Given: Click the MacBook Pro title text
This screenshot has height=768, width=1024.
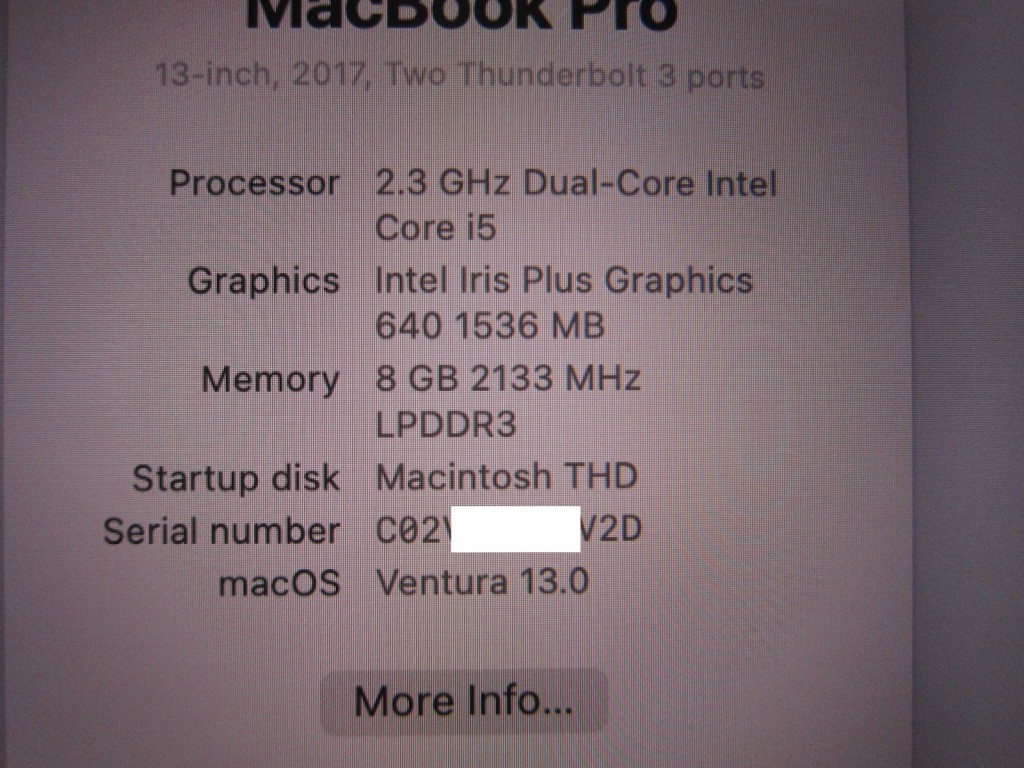Looking at the screenshot, I should tap(462, 14).
